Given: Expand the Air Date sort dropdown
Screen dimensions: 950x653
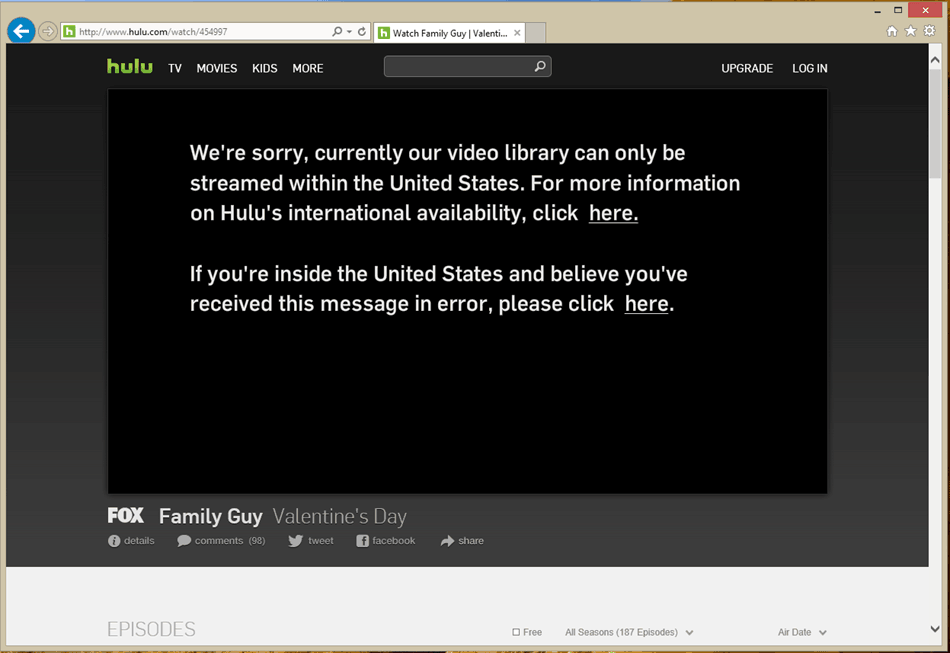Looking at the screenshot, I should [802, 632].
